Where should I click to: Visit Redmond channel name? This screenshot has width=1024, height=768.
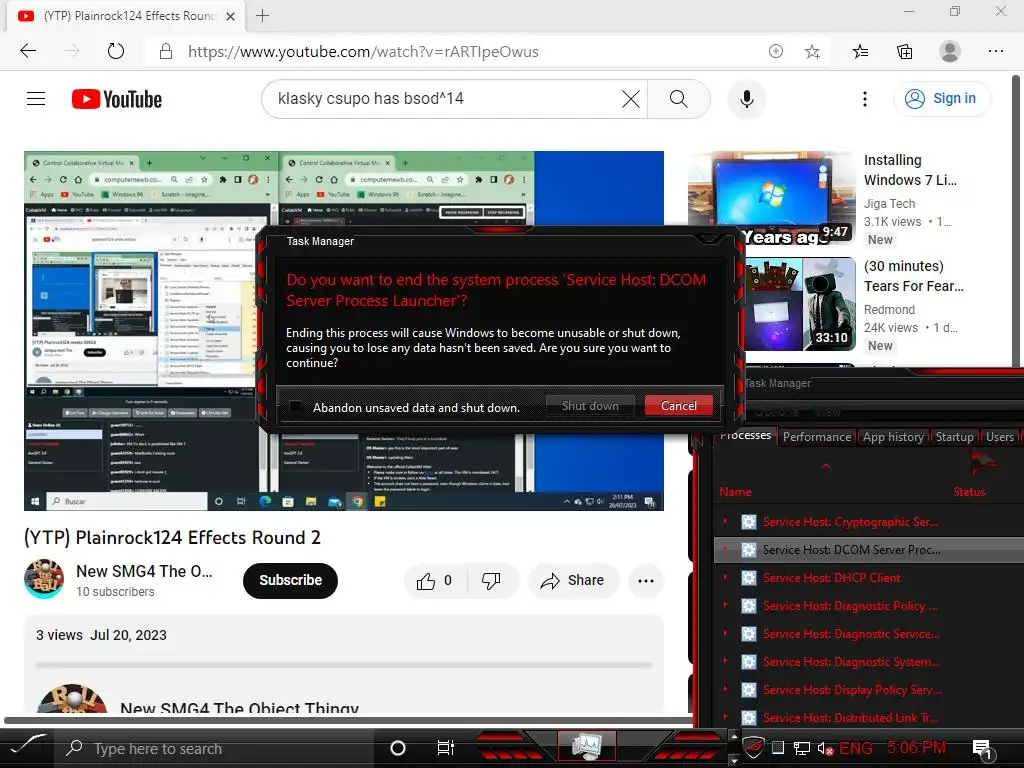(889, 310)
